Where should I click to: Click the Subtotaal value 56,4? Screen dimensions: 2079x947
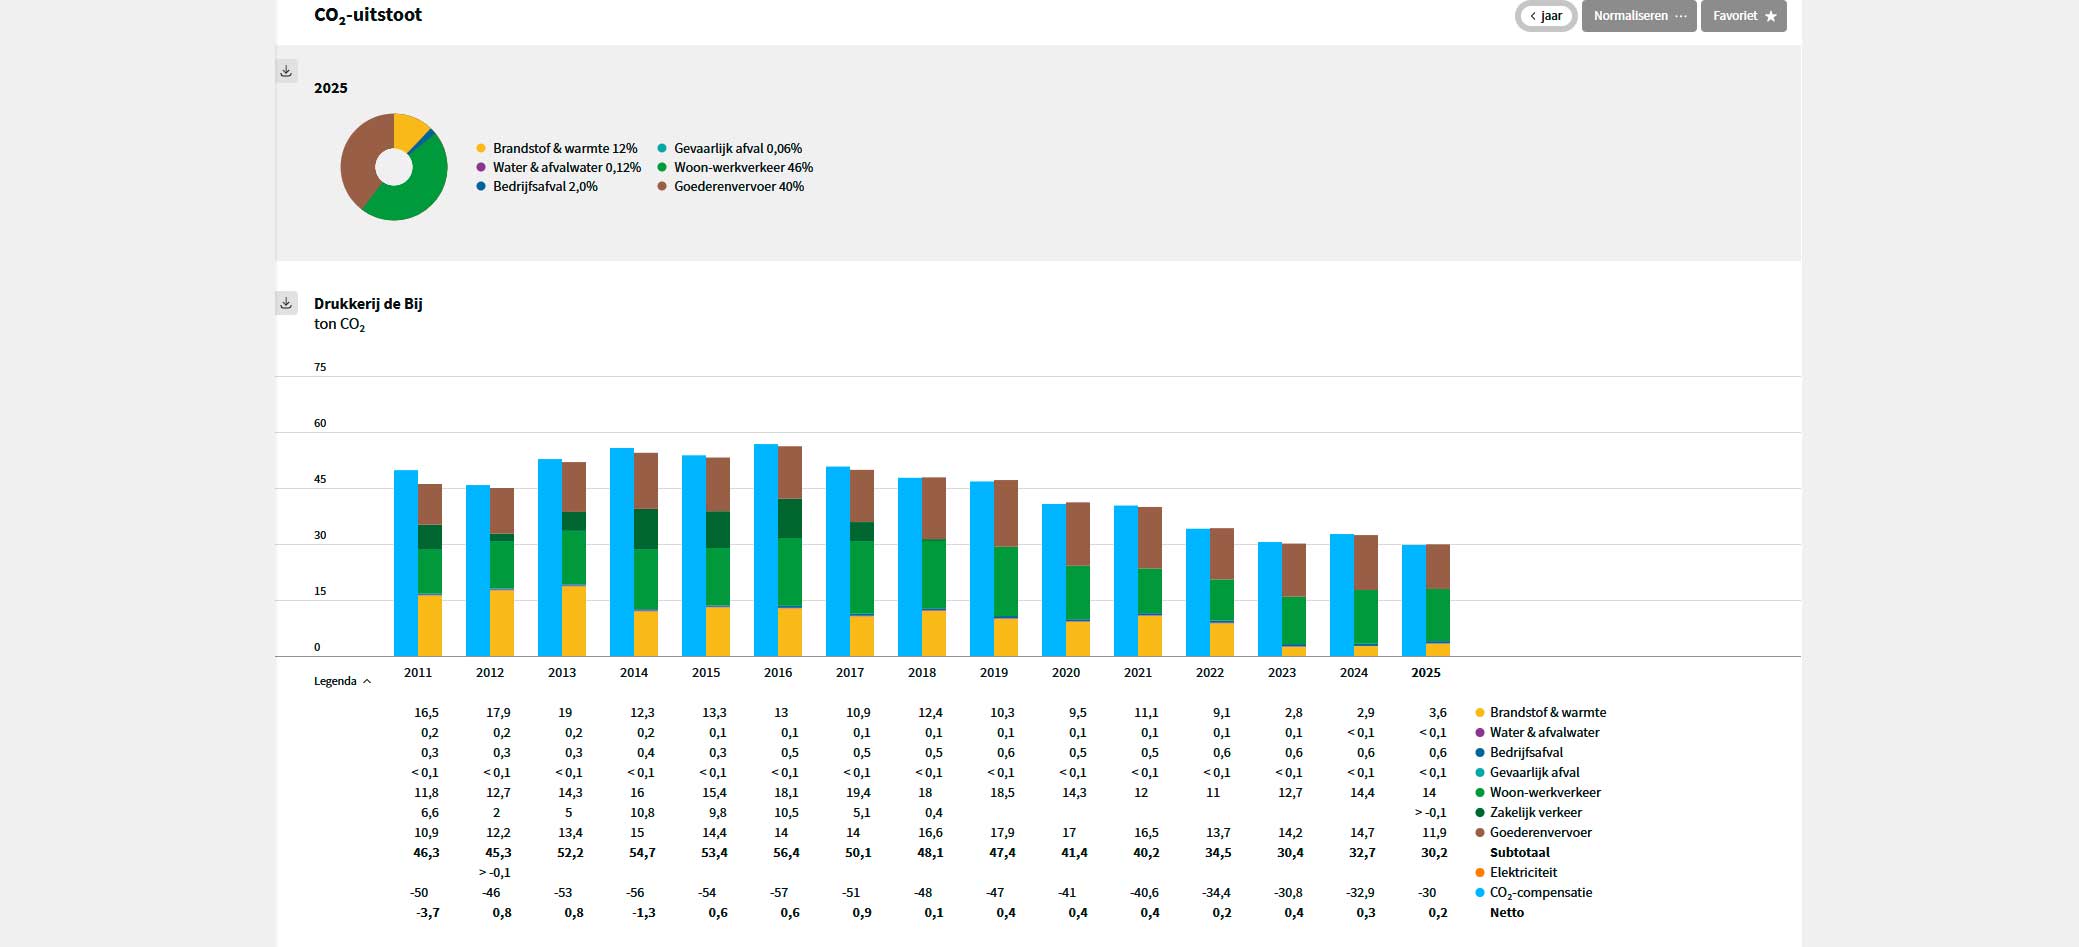click(x=786, y=853)
